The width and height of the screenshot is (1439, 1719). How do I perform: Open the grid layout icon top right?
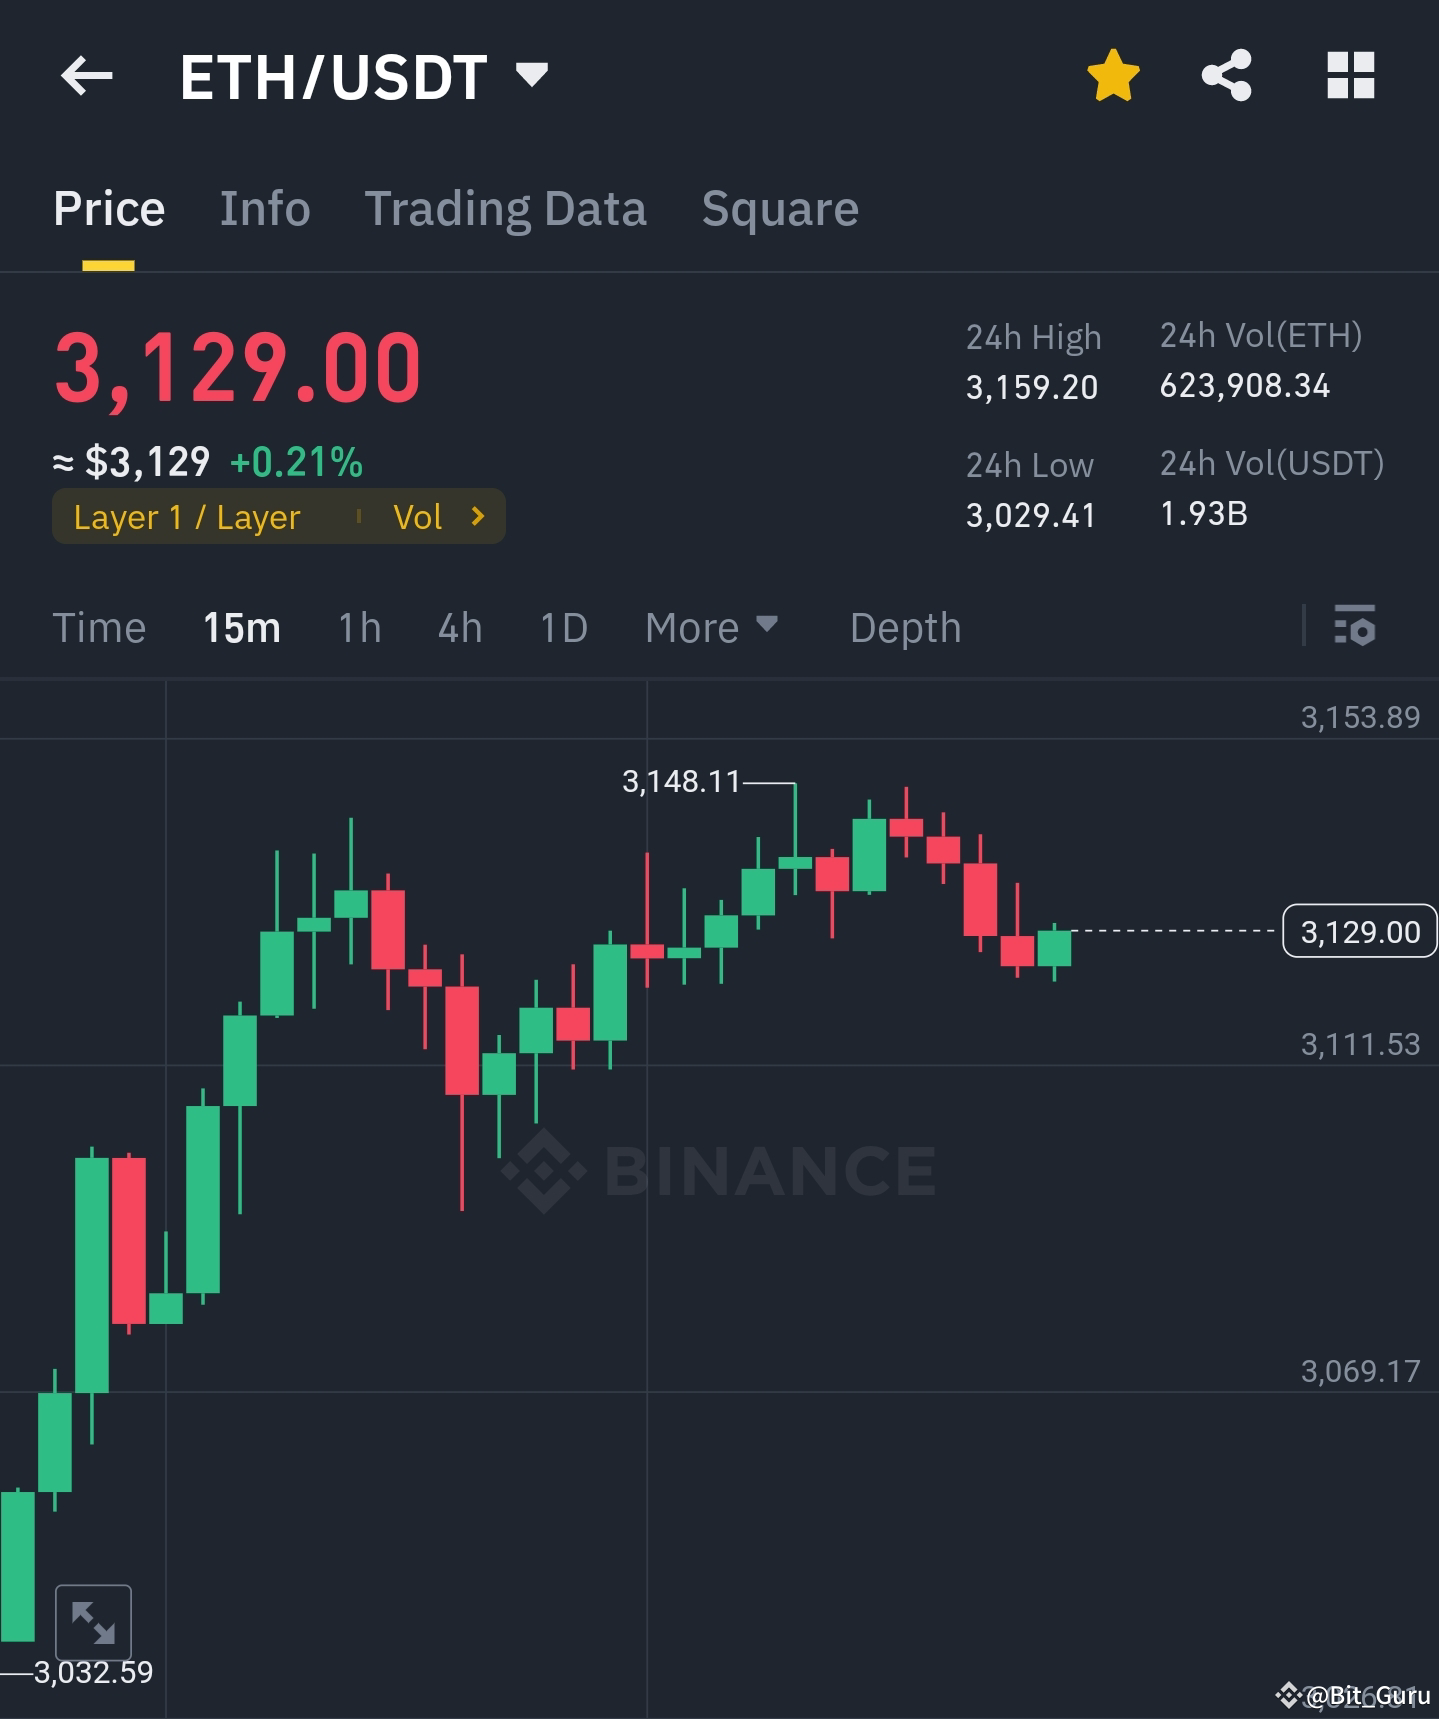1349,74
